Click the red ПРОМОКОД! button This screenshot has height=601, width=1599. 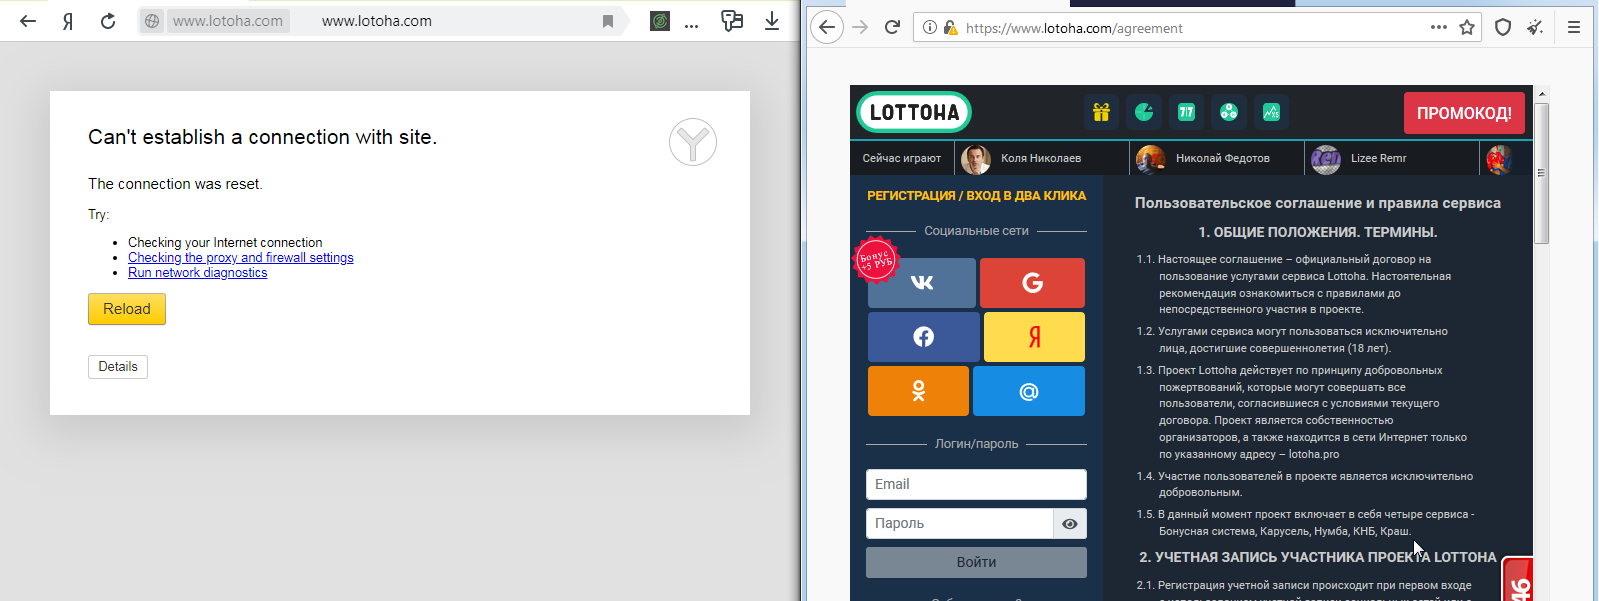(1464, 113)
